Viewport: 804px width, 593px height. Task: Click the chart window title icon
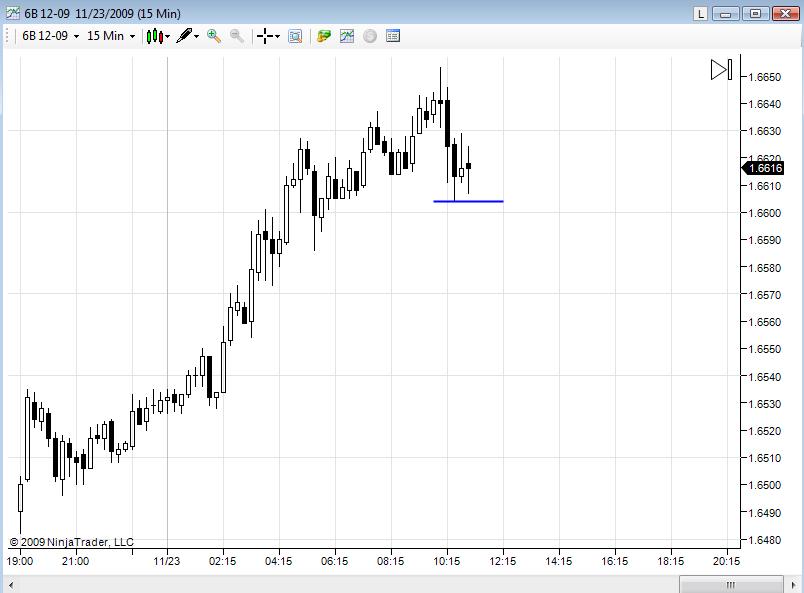13,13
